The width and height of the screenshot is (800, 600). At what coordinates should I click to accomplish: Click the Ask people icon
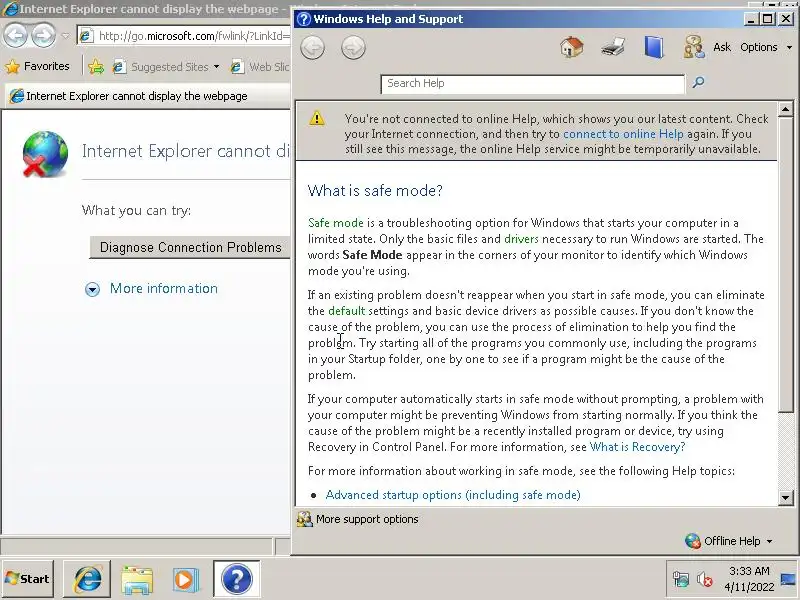point(694,47)
